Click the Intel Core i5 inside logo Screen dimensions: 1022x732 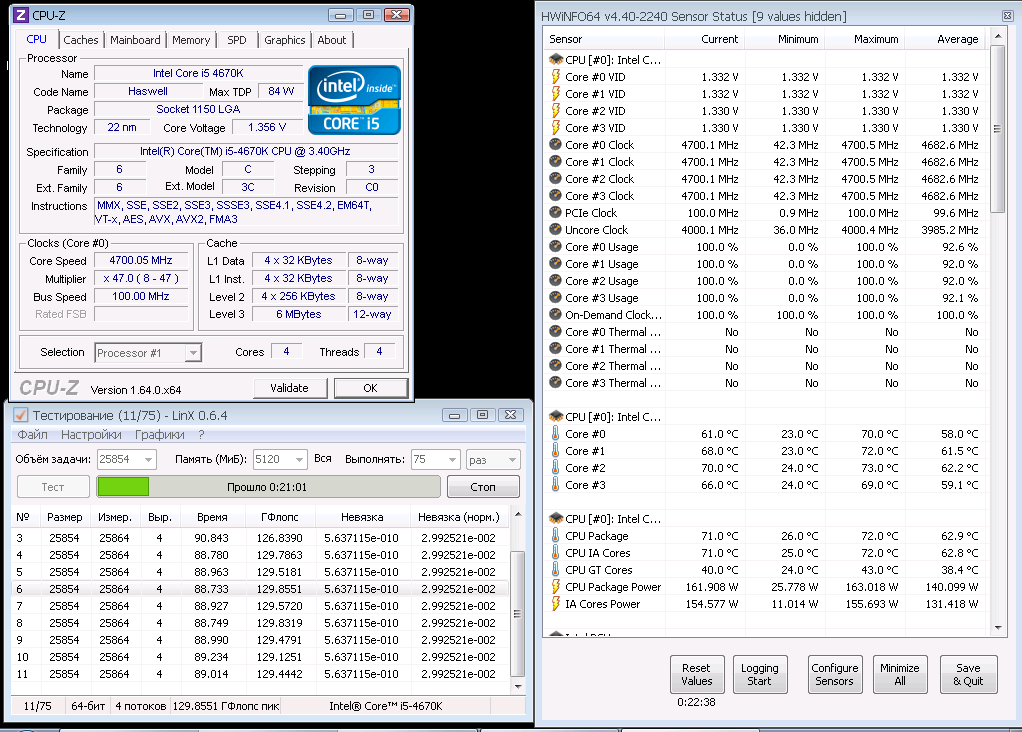tap(354, 100)
